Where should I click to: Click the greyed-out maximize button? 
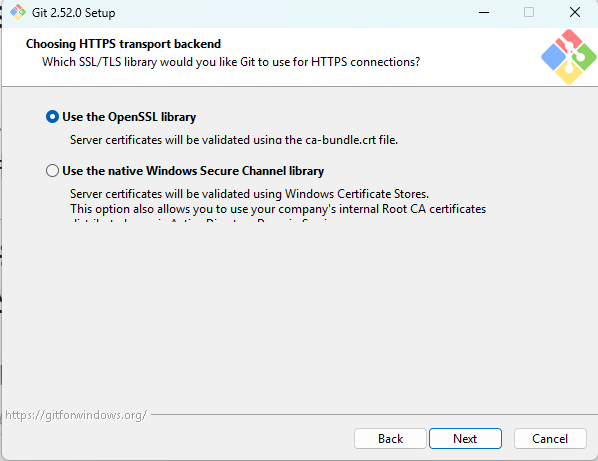tap(529, 12)
